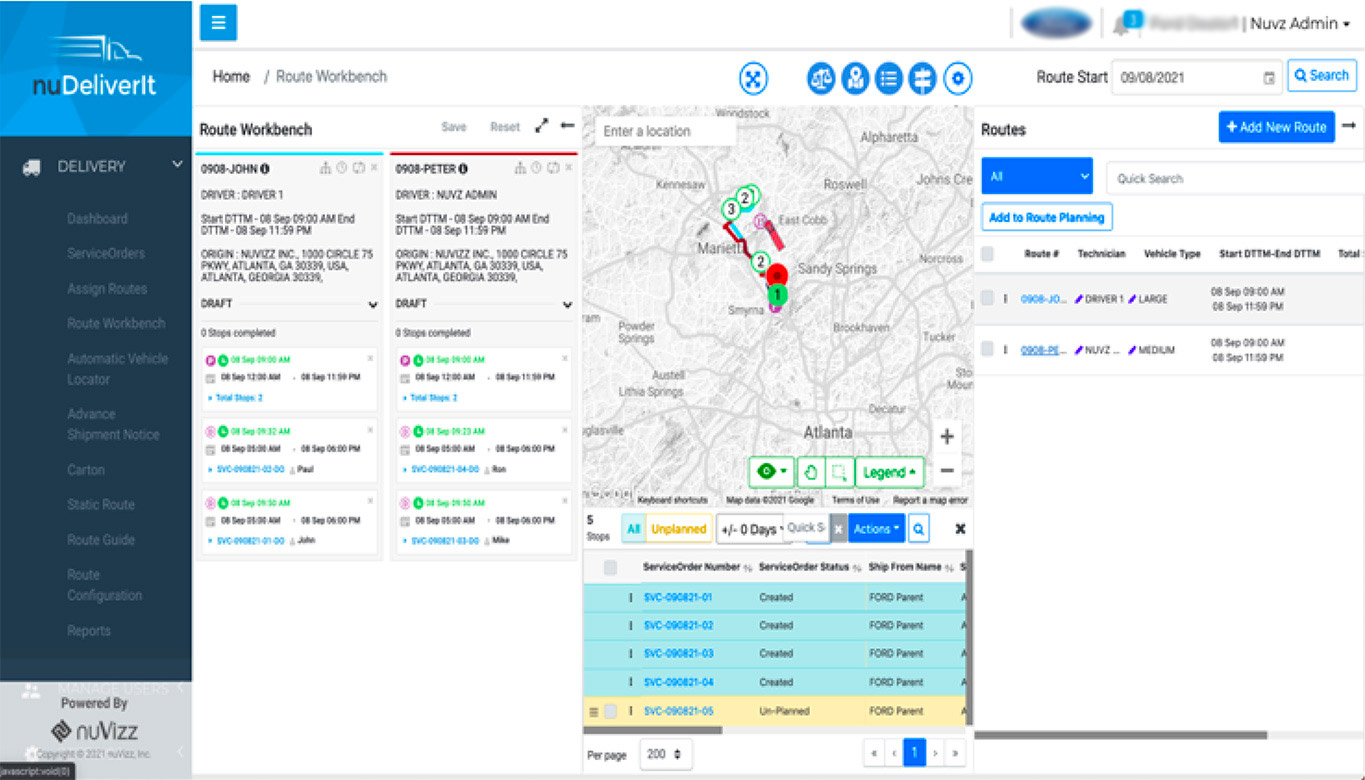Screen dimensions: 1365x780
Task: Collapse the Legend panel on the map
Action: (889, 471)
